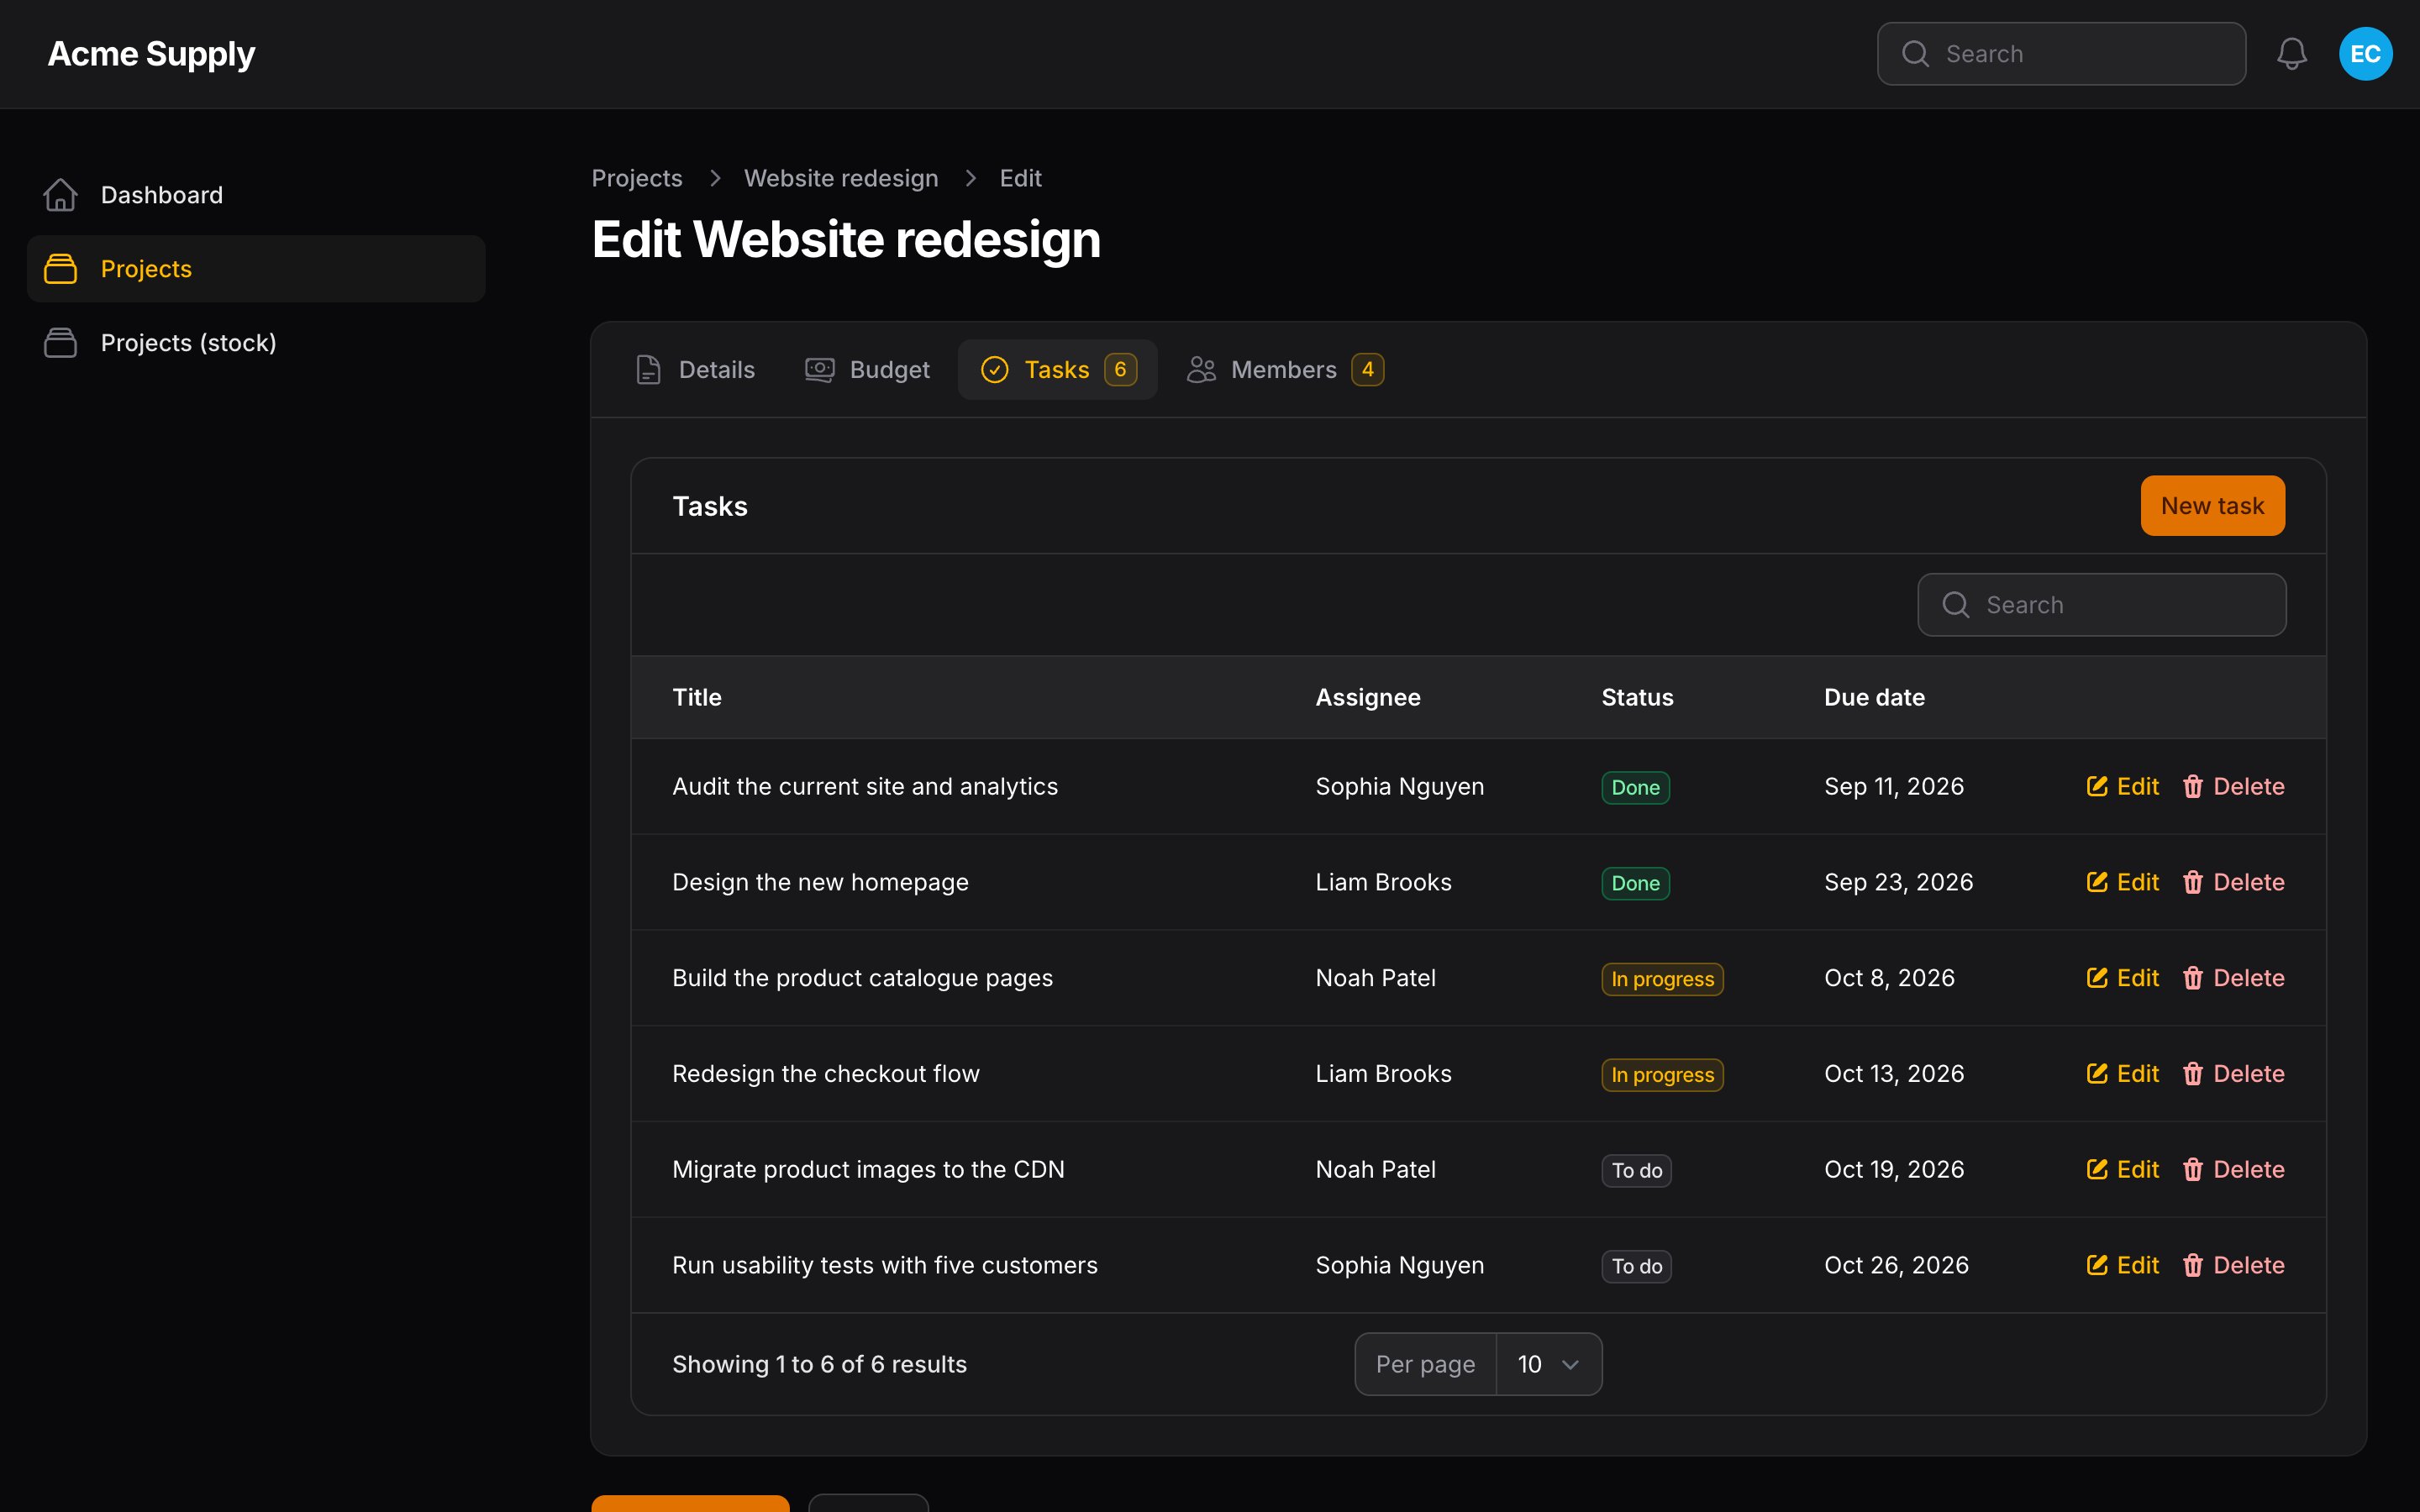The height and width of the screenshot is (1512, 2420).
Task: Delete the Redesign the checkout flow task
Action: coord(2233,1074)
